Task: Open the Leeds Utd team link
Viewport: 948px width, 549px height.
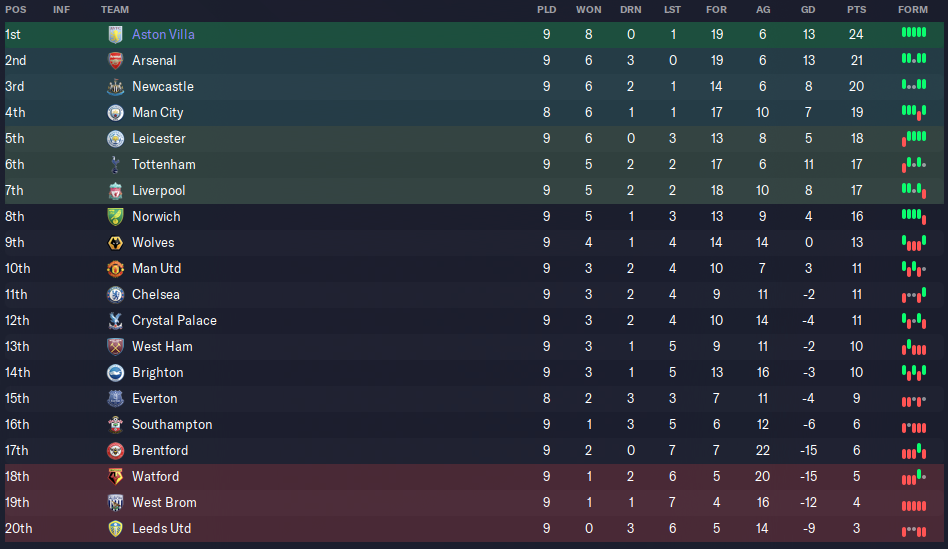Action: [161, 528]
